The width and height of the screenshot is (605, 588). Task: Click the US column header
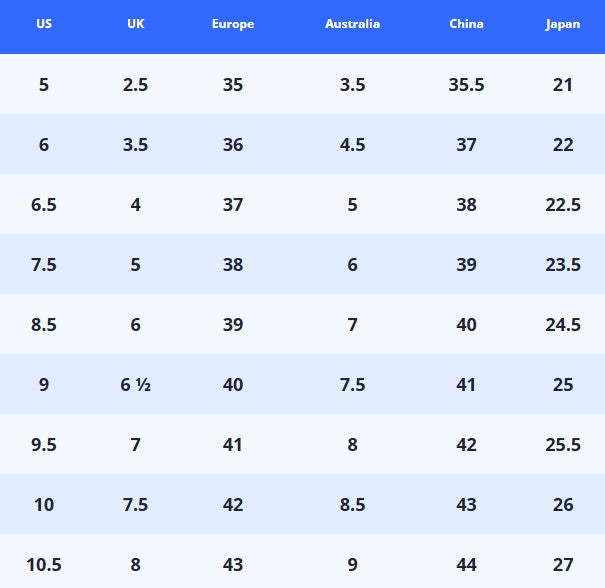coord(44,24)
